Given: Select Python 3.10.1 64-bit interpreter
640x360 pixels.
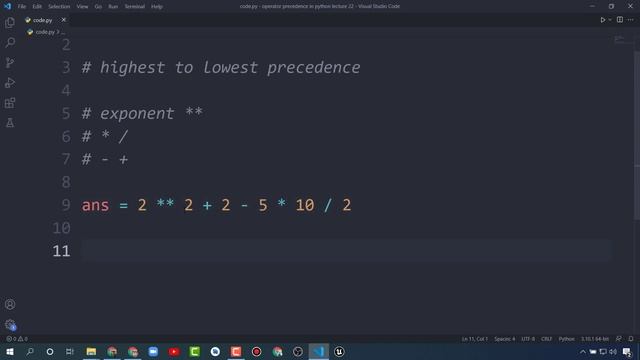Looking at the screenshot, I should (x=595, y=339).
